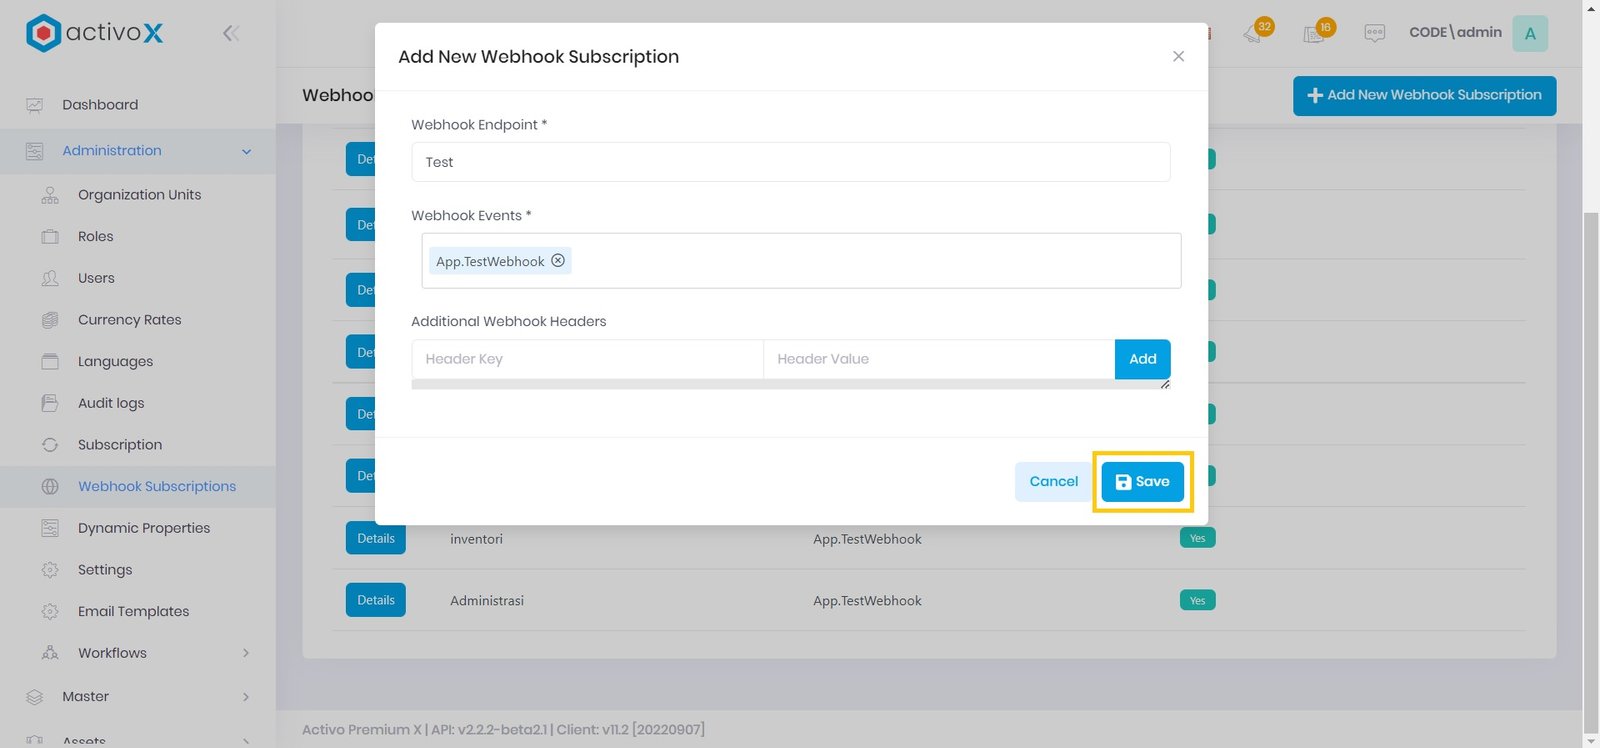Cancel the webhook subscription dialog
Viewport: 1600px width, 748px height.
click(1053, 481)
